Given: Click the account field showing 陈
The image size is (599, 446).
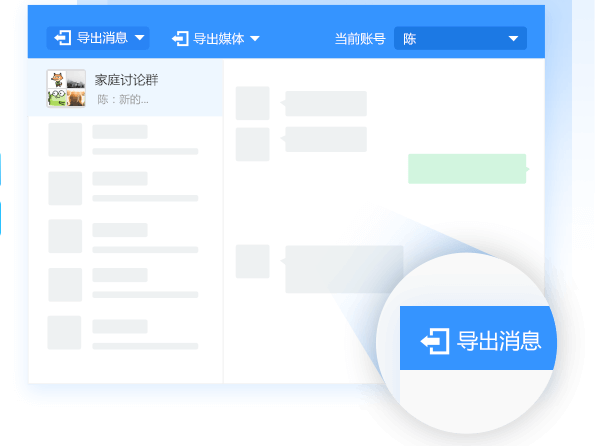Looking at the screenshot, I should 460,38.
